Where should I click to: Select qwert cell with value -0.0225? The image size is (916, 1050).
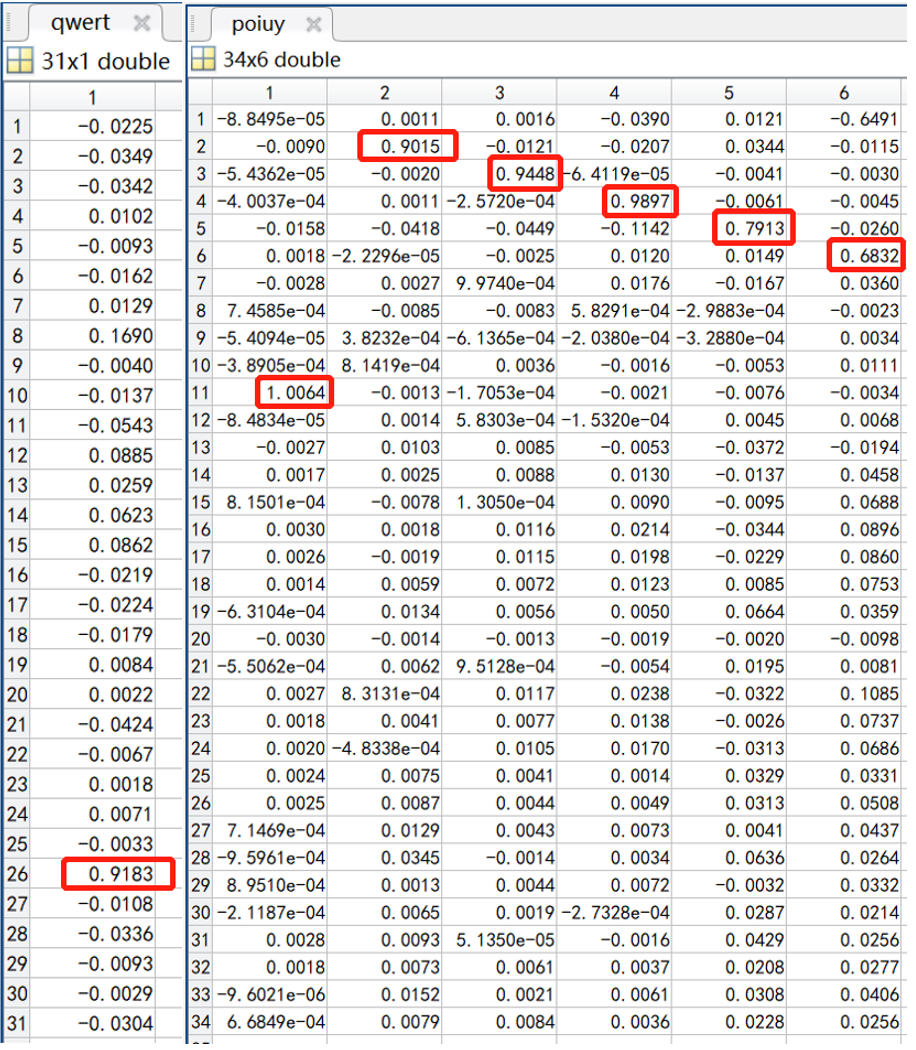(x=93, y=126)
